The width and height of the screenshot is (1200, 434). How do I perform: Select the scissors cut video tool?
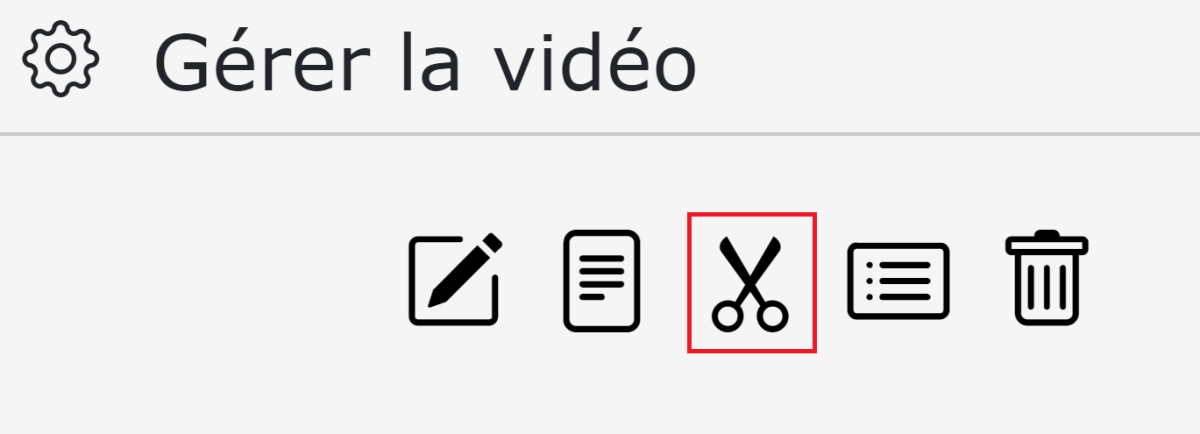point(750,281)
